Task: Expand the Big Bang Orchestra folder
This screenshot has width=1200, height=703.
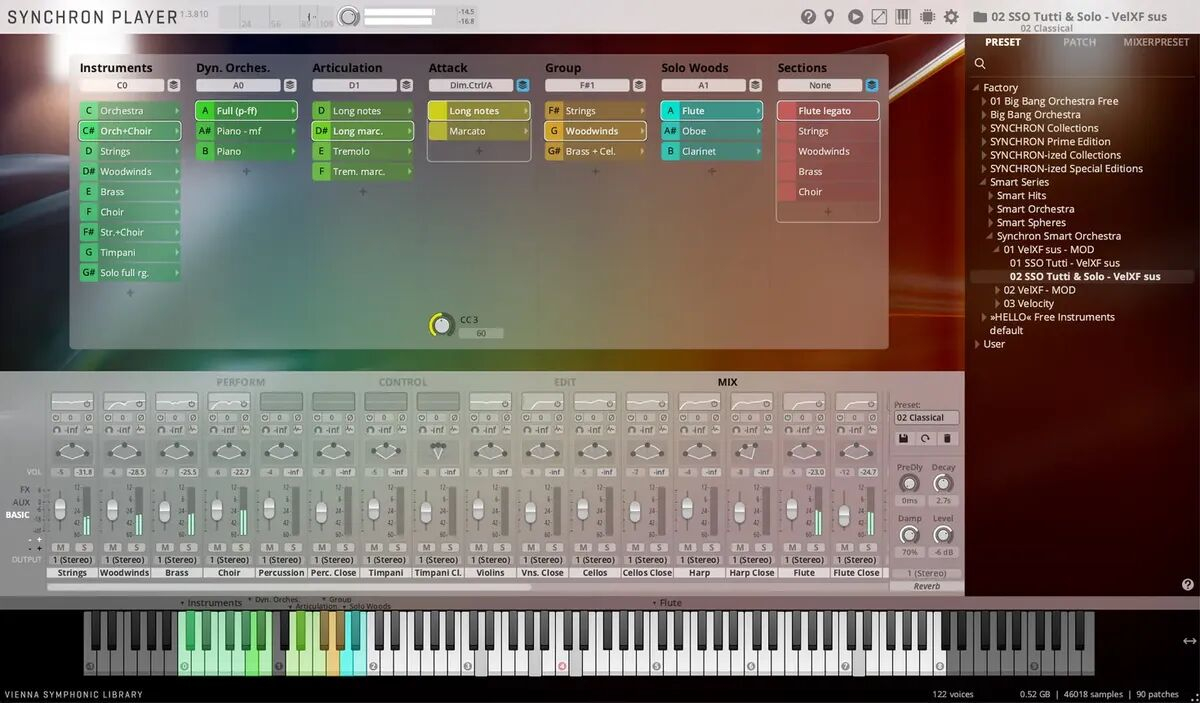Action: tap(983, 115)
